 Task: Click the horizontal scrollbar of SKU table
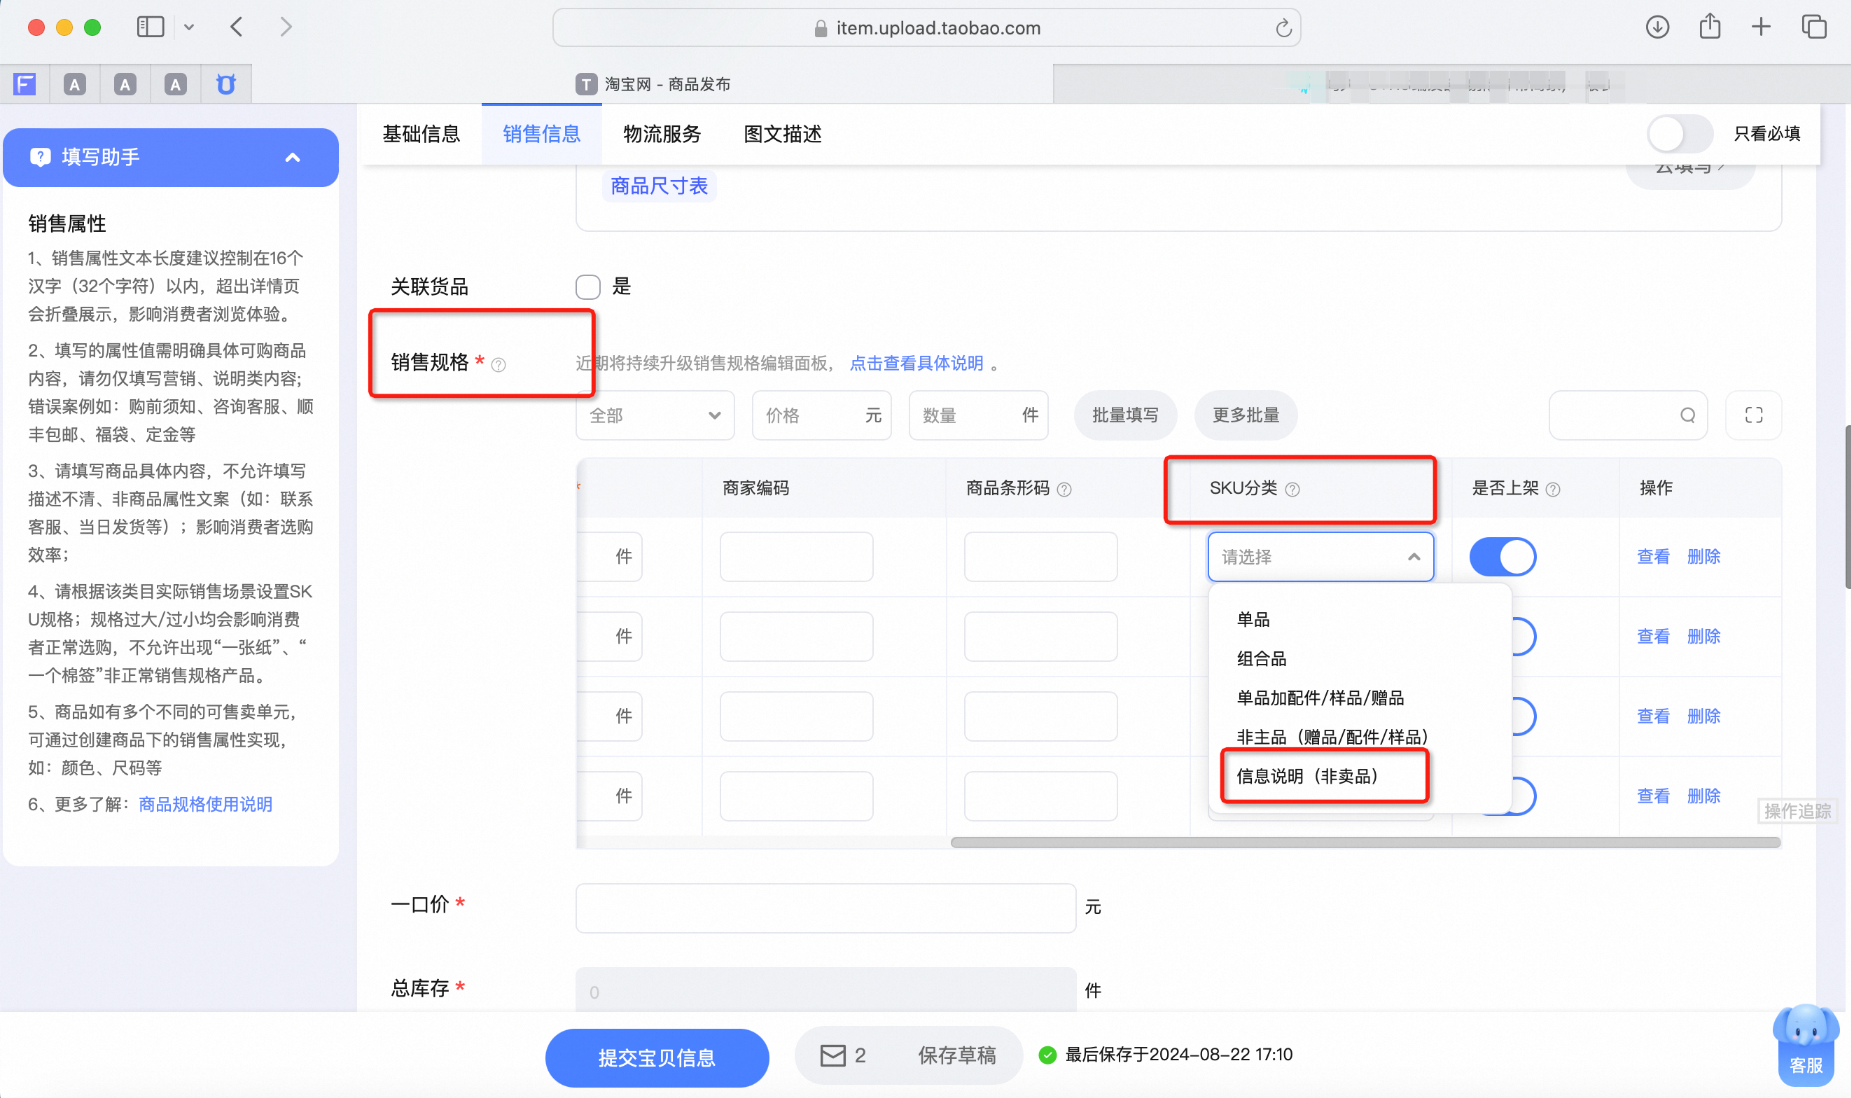1365,842
